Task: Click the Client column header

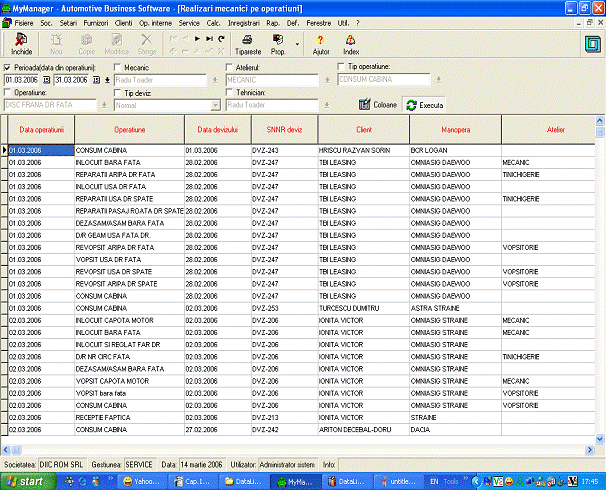Action: click(x=363, y=130)
